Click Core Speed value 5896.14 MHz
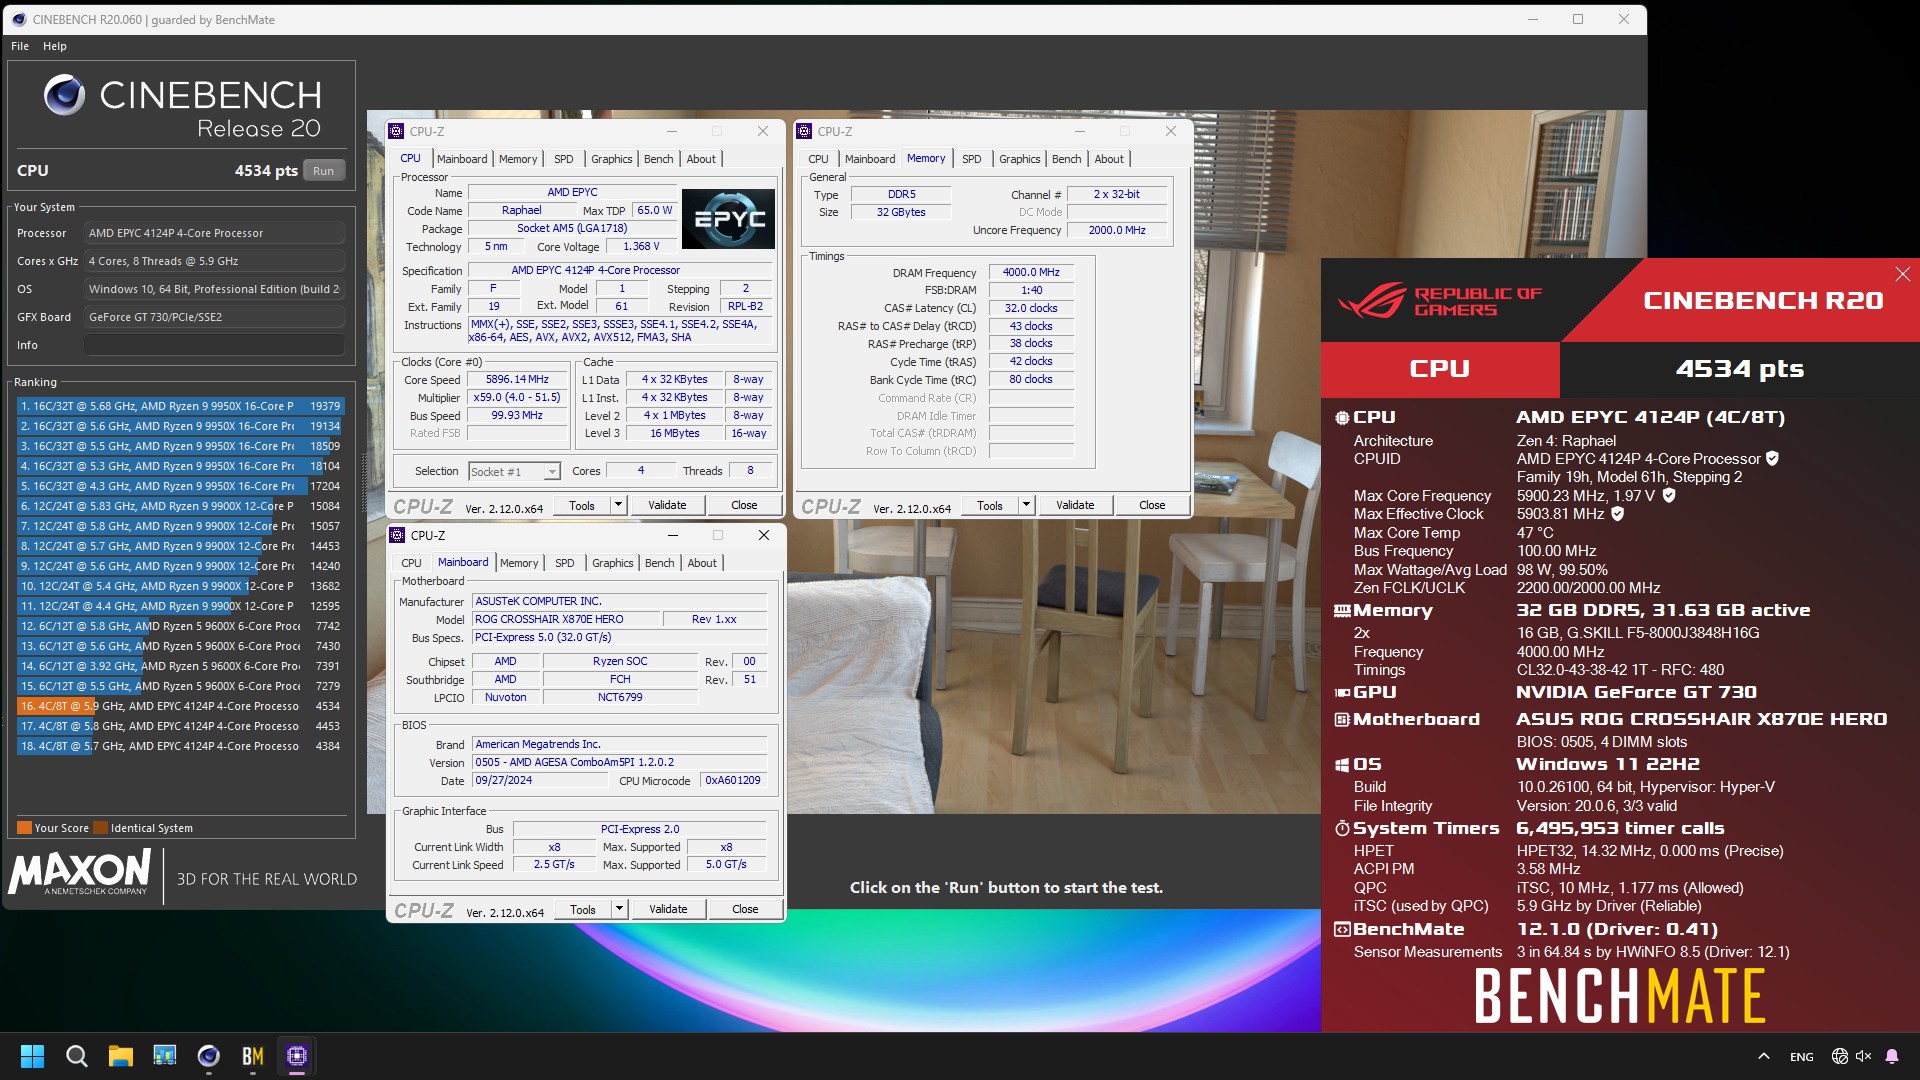The width and height of the screenshot is (1920, 1080). (x=517, y=380)
